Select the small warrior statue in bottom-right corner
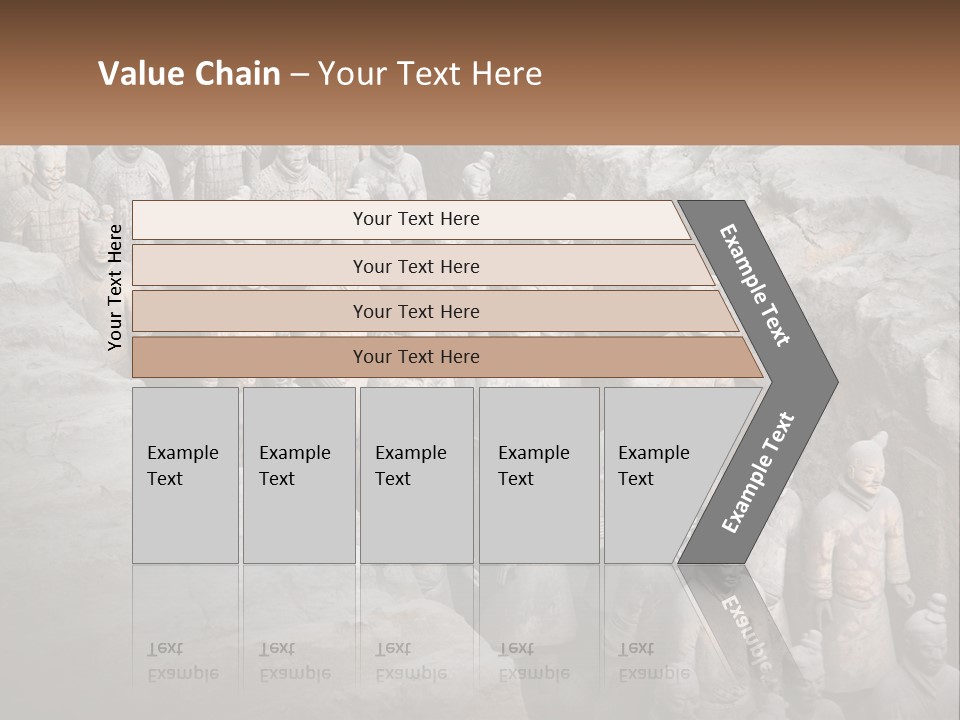Image resolution: width=960 pixels, height=720 pixels. [x=930, y=650]
